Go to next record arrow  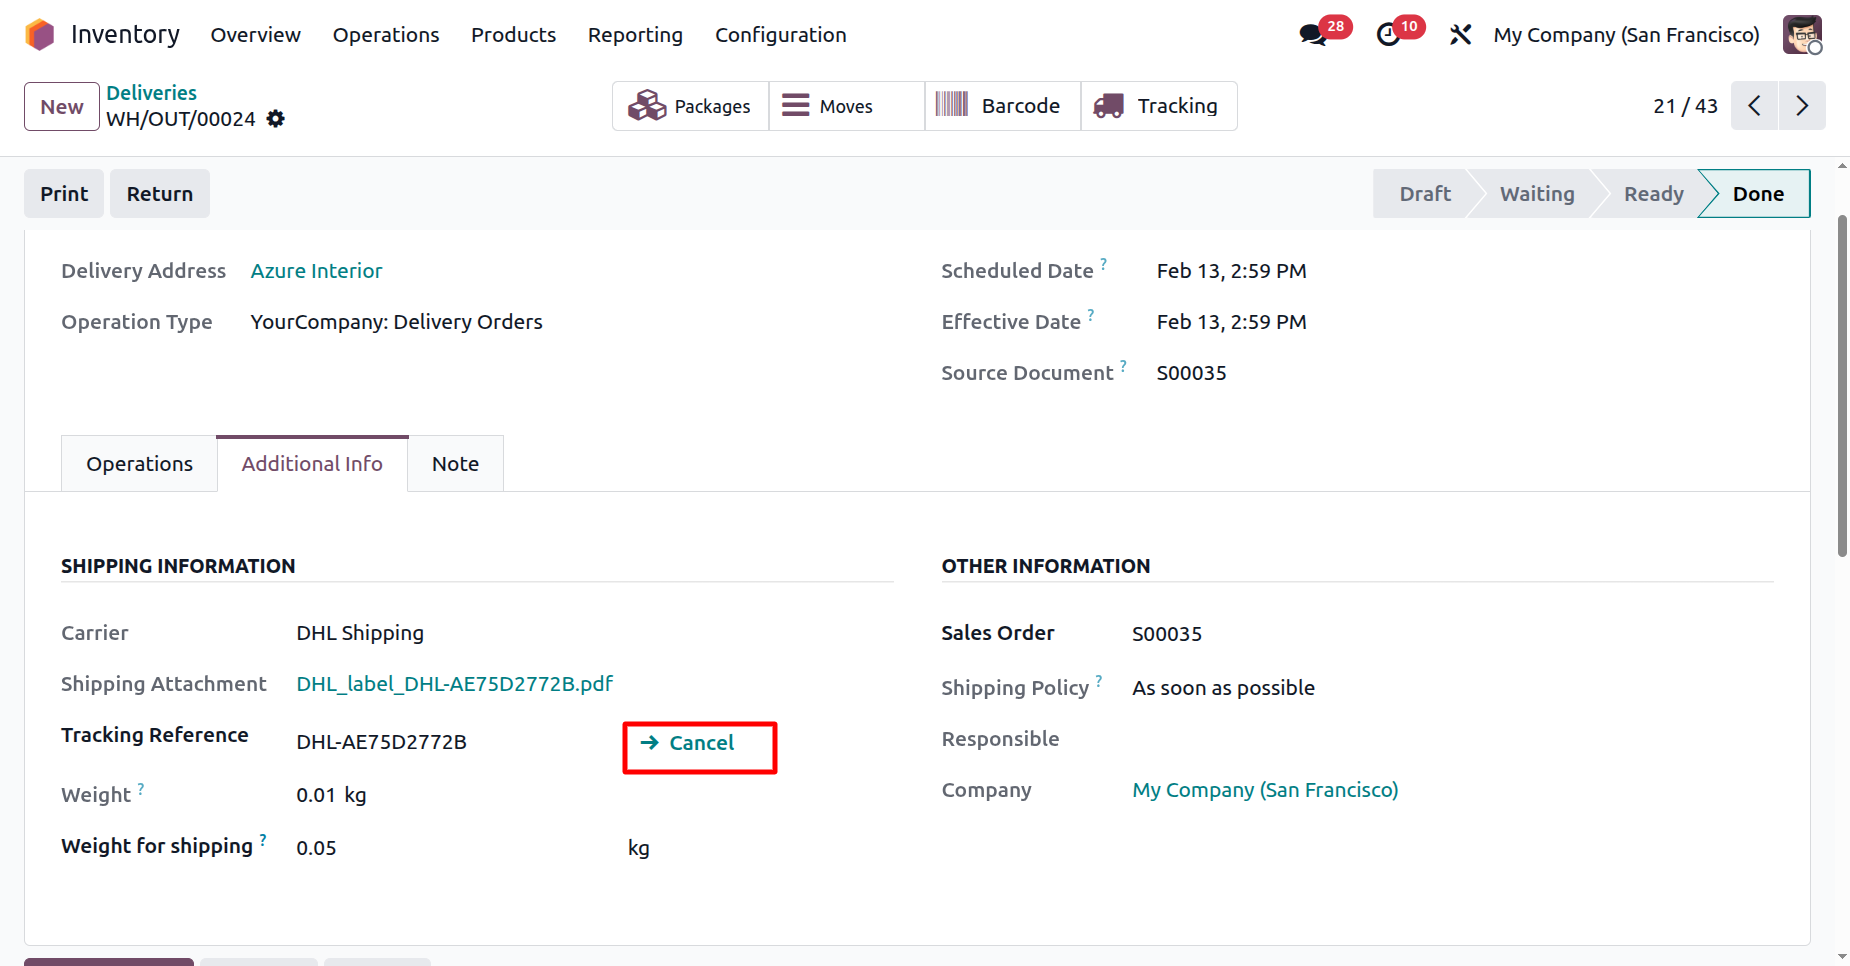[1802, 106]
